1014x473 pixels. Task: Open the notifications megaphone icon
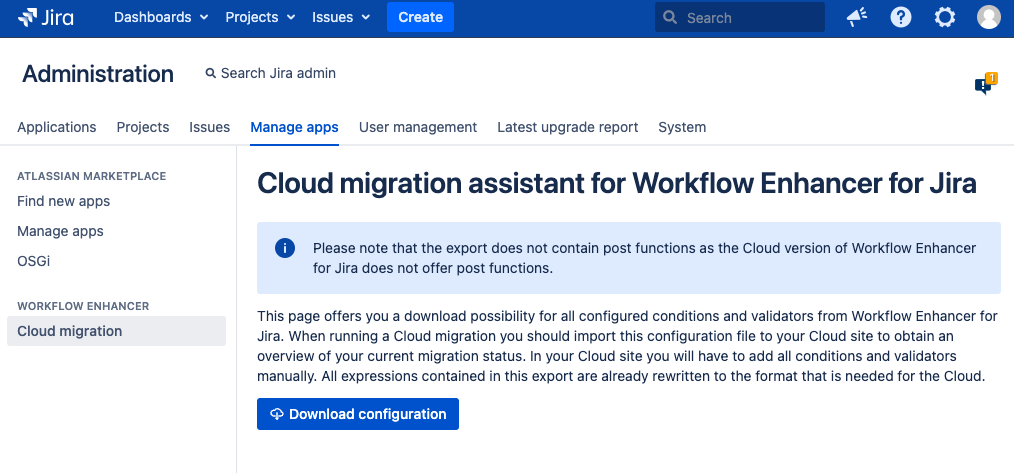click(857, 17)
